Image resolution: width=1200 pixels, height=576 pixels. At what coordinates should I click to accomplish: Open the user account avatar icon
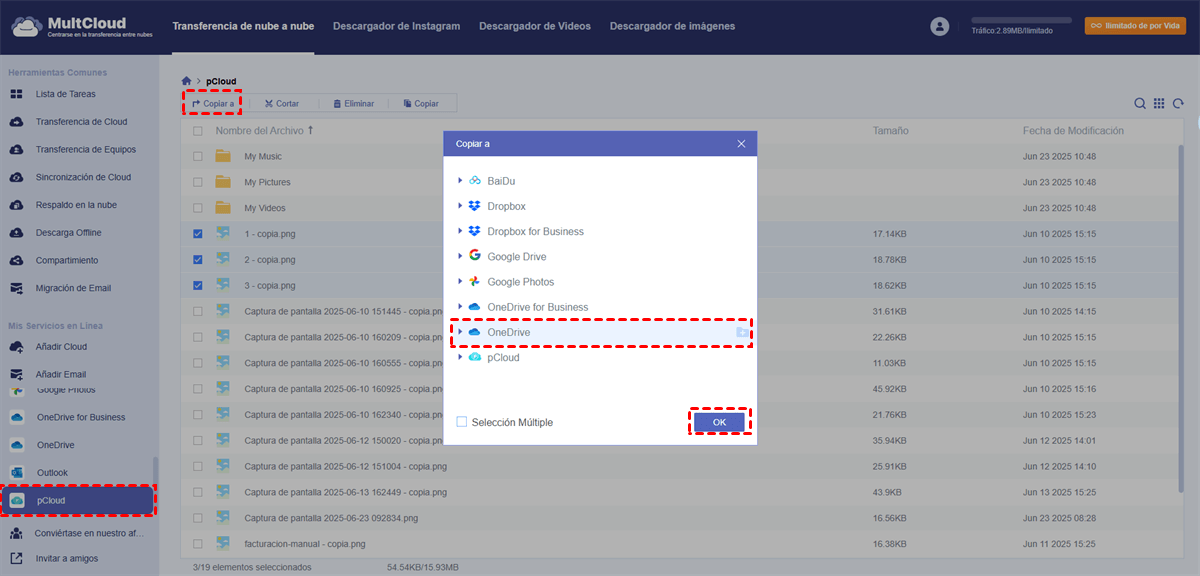pos(939,27)
